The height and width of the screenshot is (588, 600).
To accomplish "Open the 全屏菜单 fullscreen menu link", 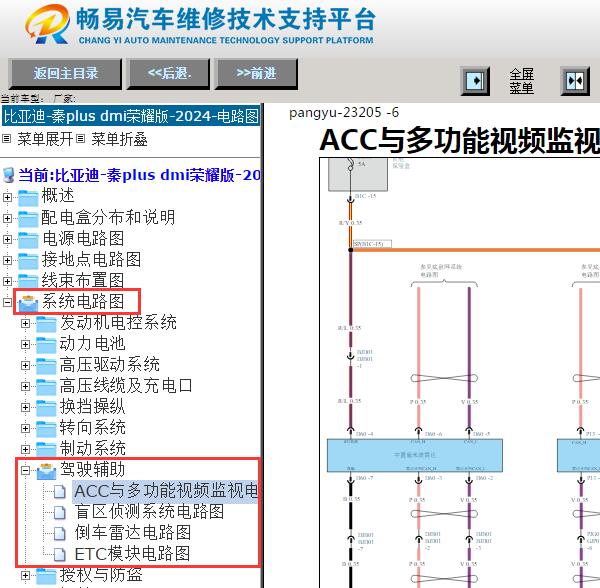I will 521,81.
